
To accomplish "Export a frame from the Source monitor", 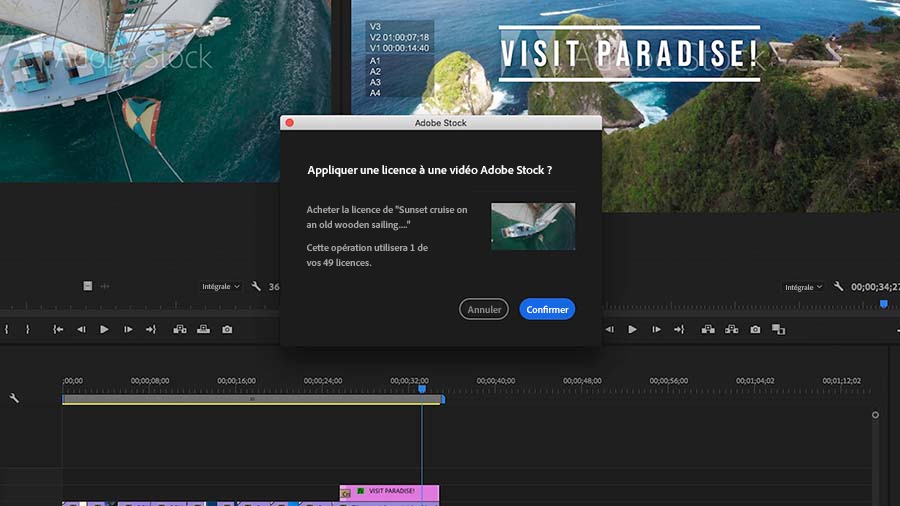I will click(227, 329).
